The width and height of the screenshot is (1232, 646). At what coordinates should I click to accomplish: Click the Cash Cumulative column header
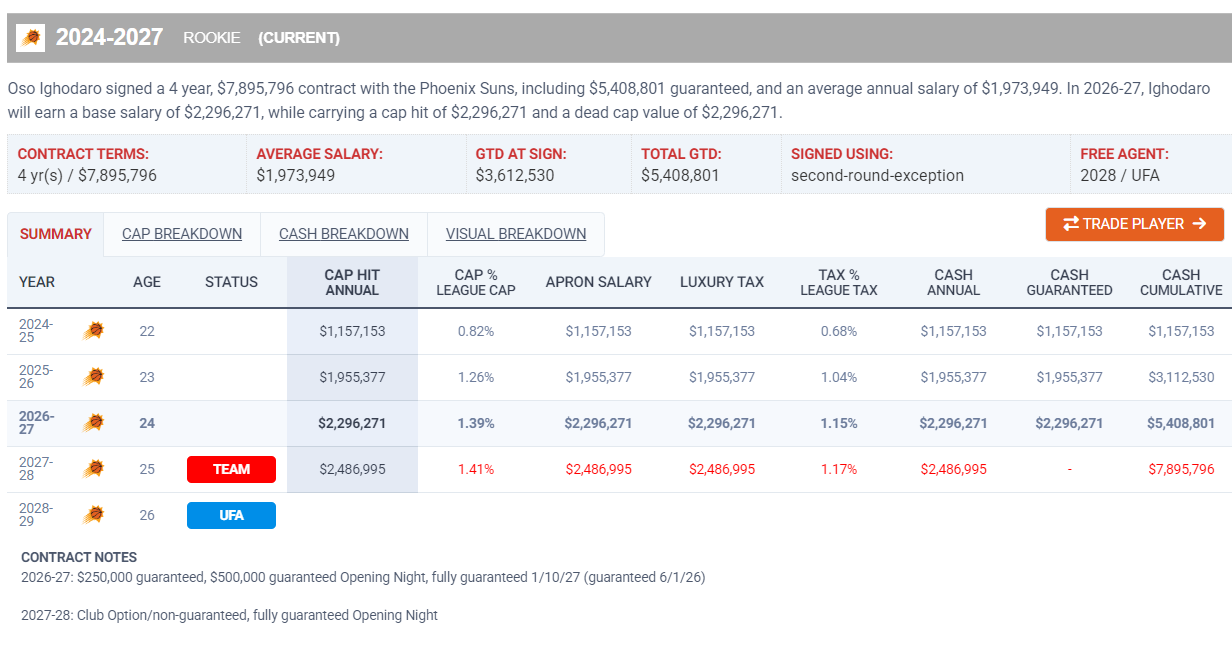tap(1181, 282)
